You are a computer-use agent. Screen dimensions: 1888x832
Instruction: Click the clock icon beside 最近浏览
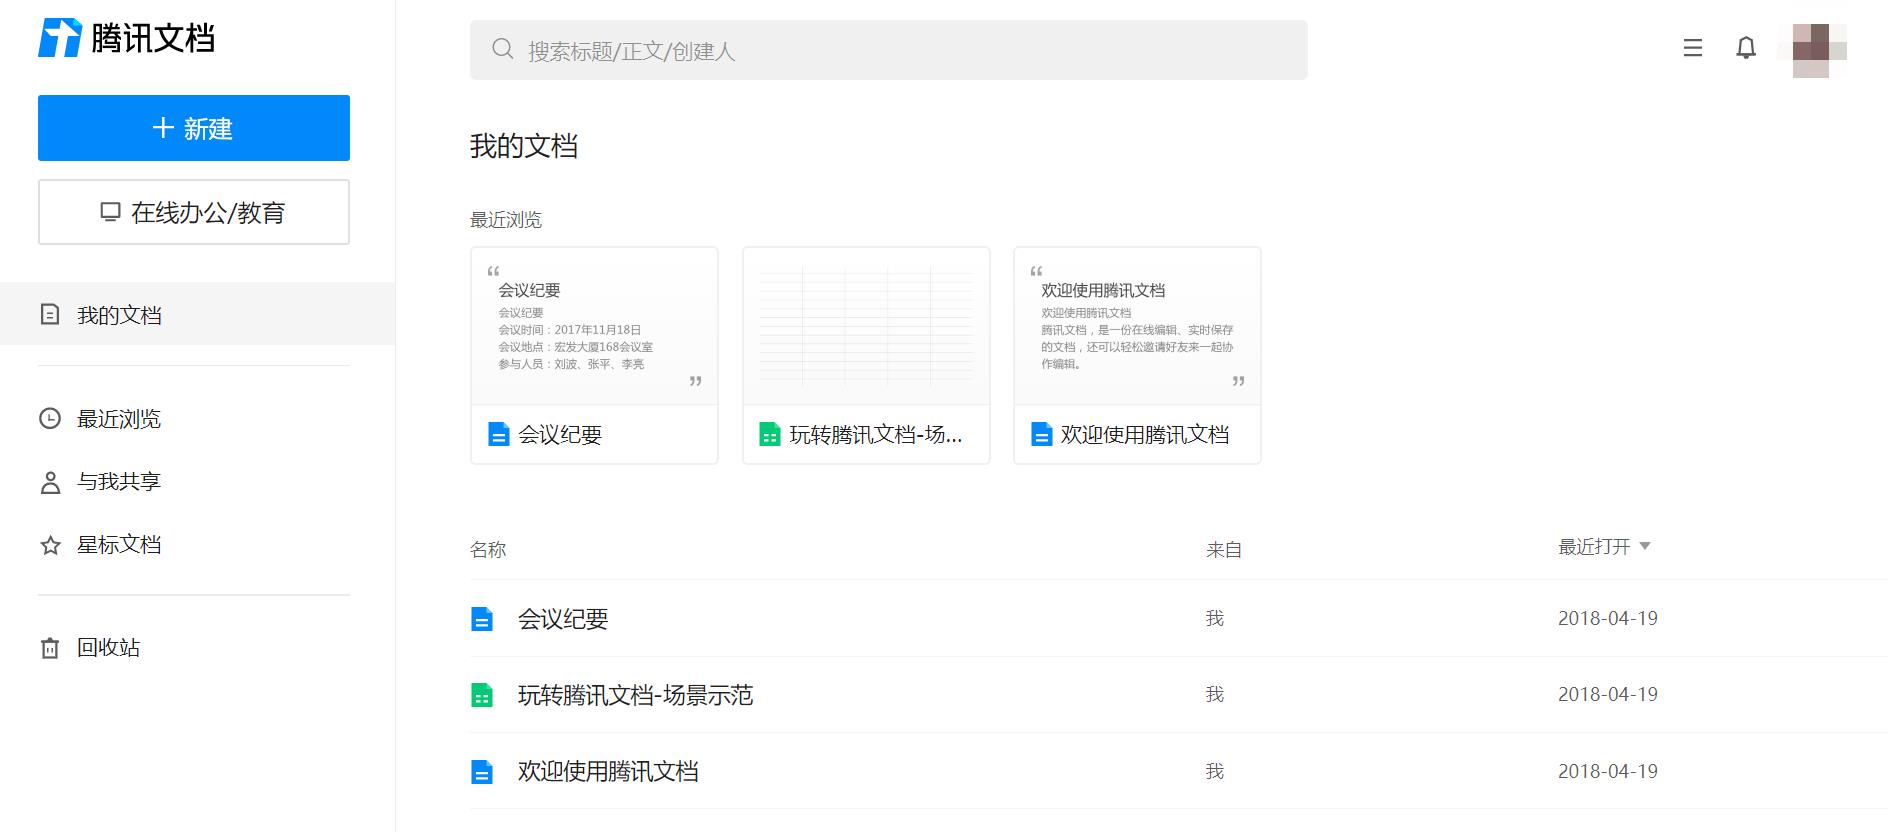tap(50, 419)
